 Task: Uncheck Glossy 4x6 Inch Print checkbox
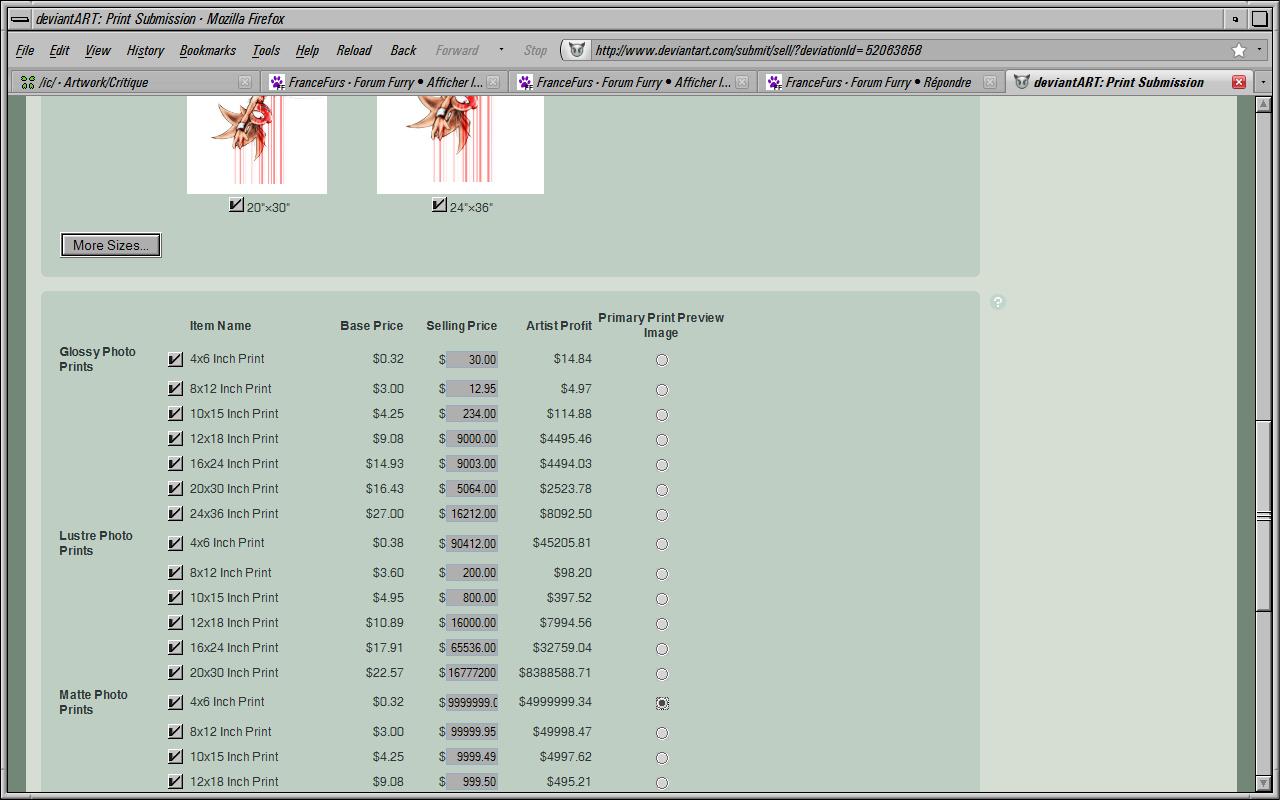pyautogui.click(x=176, y=359)
